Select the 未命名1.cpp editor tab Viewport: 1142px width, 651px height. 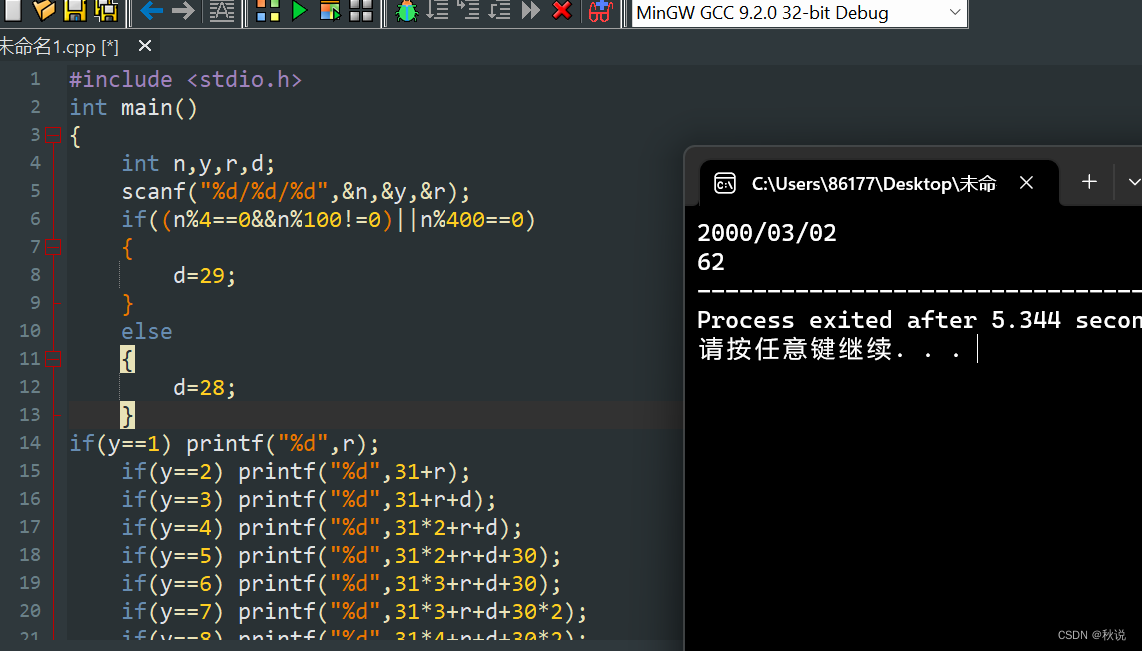pos(60,47)
